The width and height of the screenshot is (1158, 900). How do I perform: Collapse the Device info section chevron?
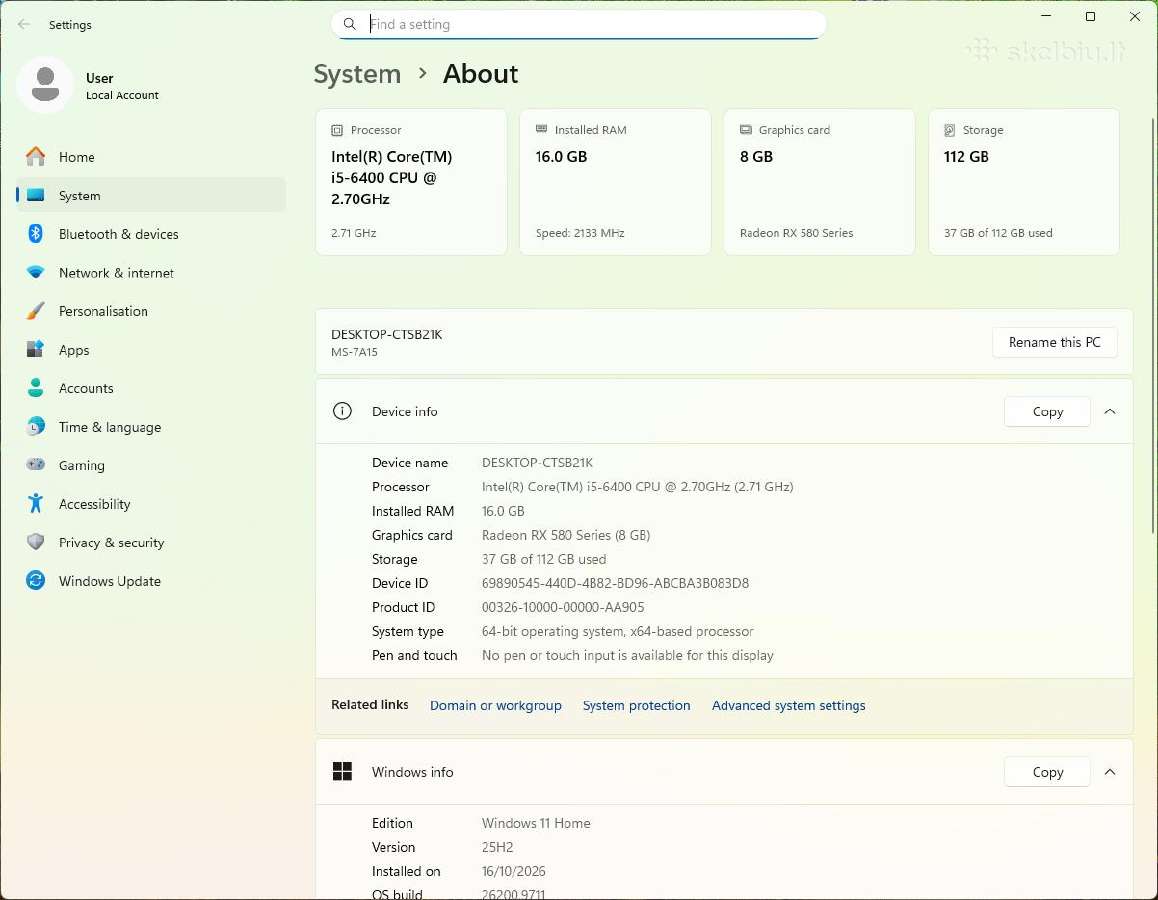1109,411
